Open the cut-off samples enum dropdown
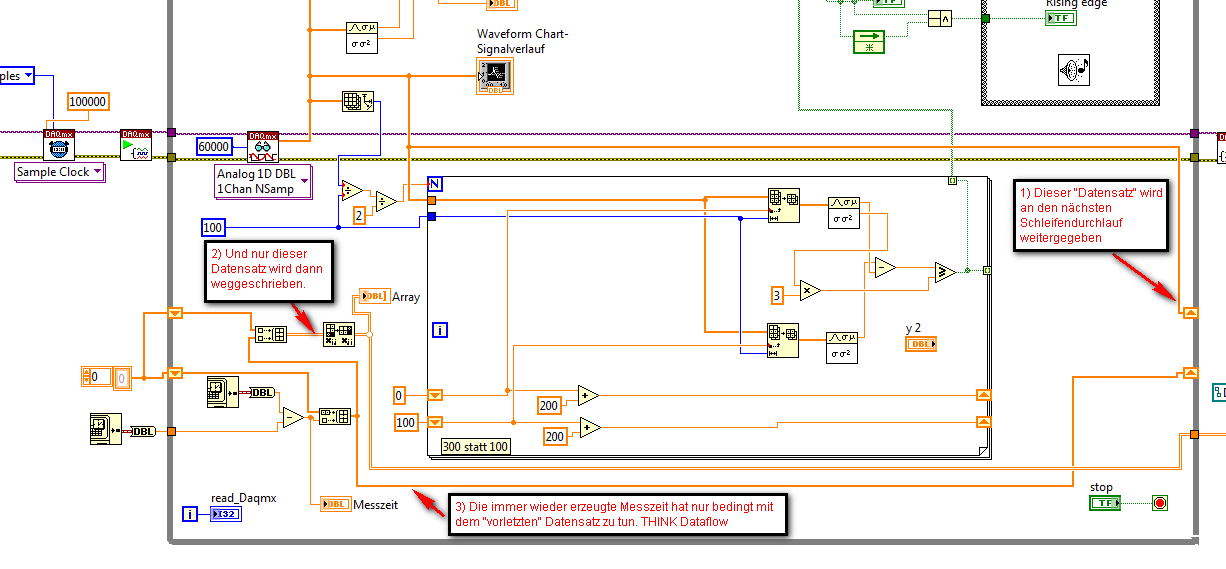Viewport: 1226px width, 569px height. click(x=17, y=76)
